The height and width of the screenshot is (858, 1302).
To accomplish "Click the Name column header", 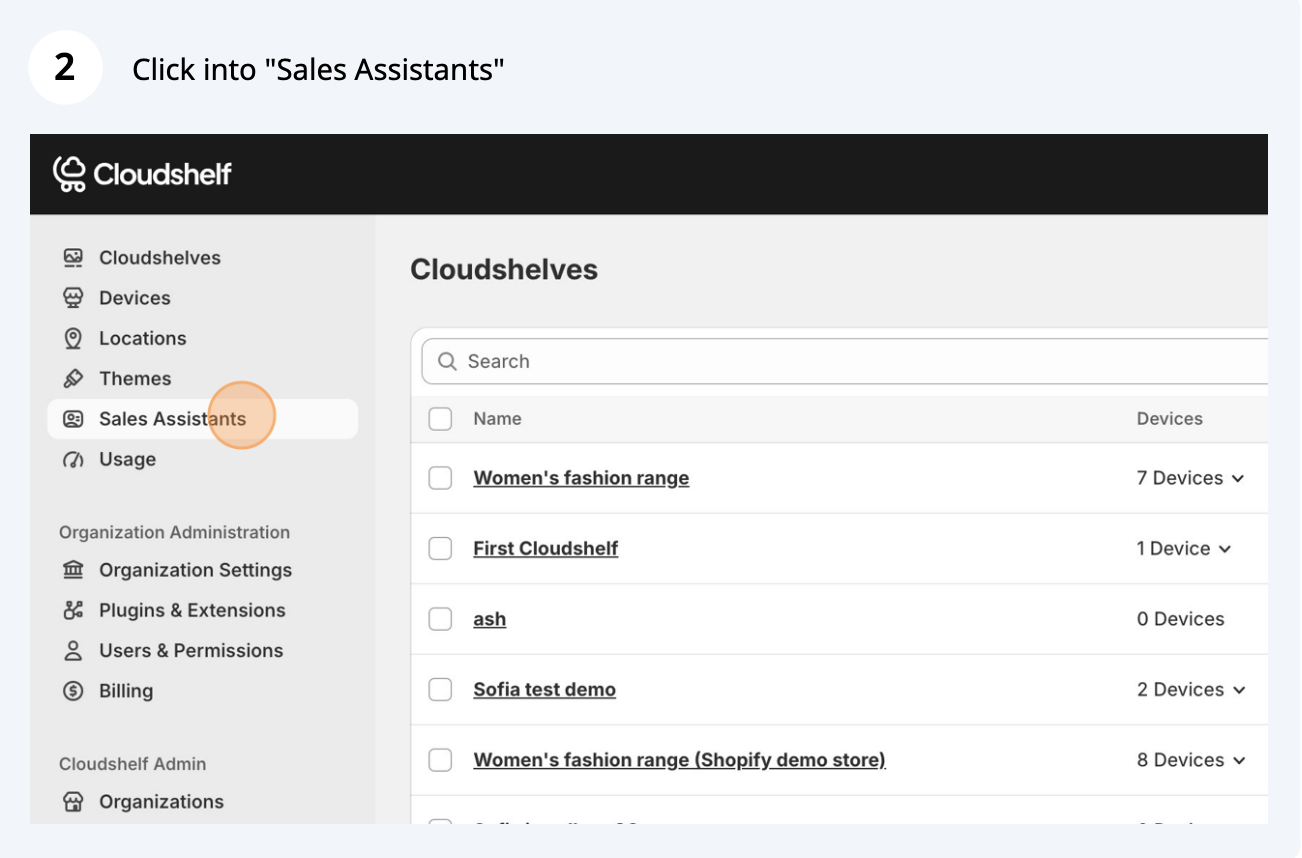I will [497, 419].
